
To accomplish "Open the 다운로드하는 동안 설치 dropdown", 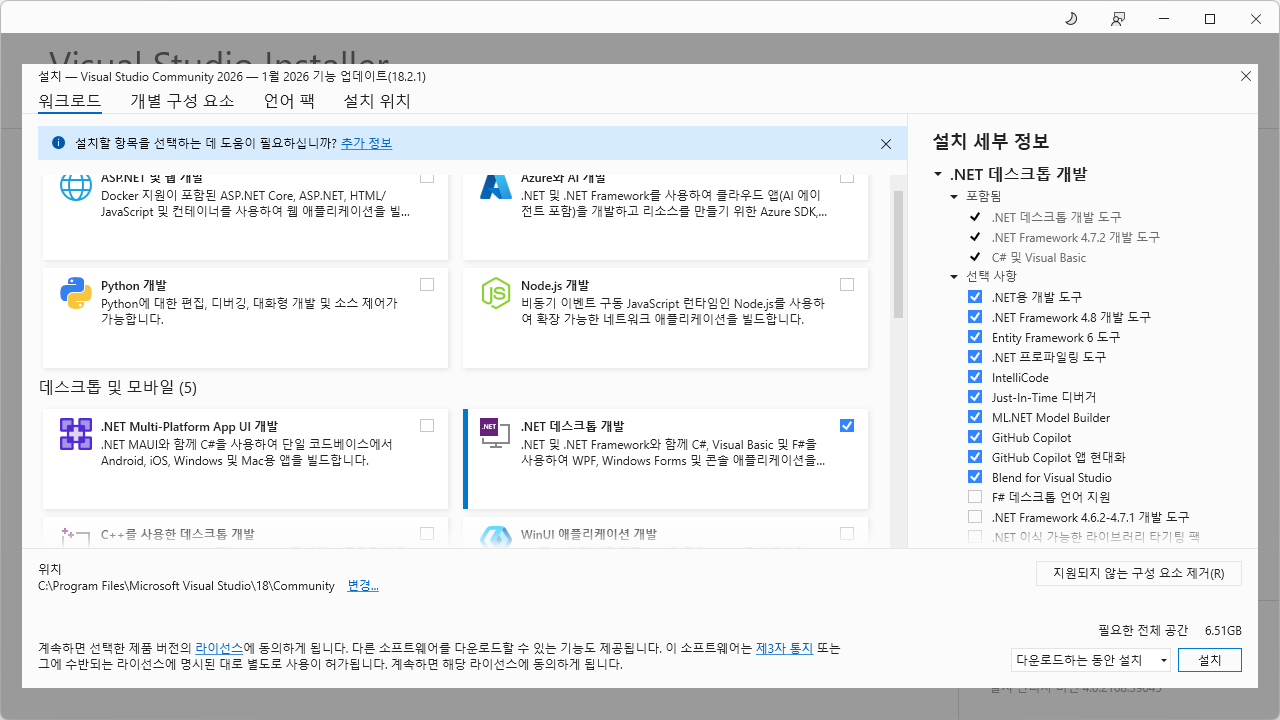I will [x=1091, y=660].
